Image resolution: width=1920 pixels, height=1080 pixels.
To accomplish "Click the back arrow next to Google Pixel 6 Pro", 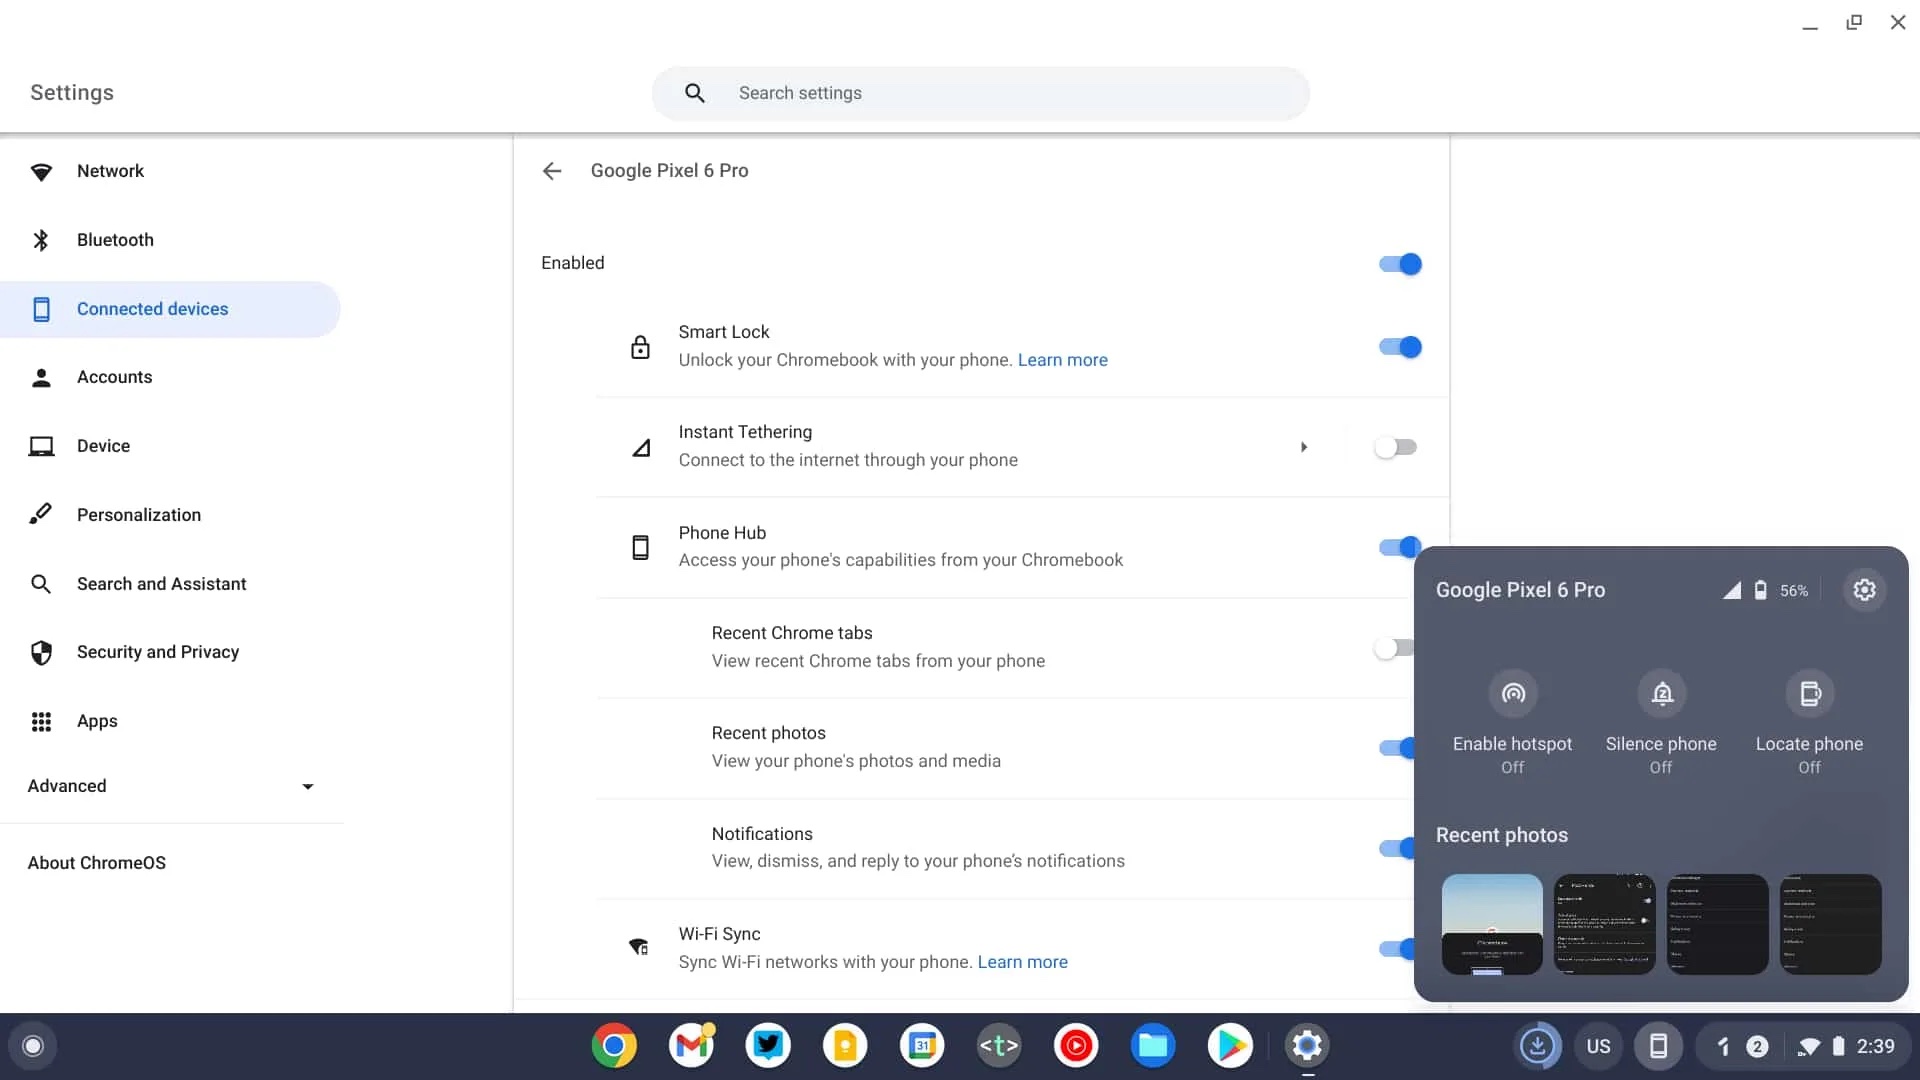I will pos(552,171).
